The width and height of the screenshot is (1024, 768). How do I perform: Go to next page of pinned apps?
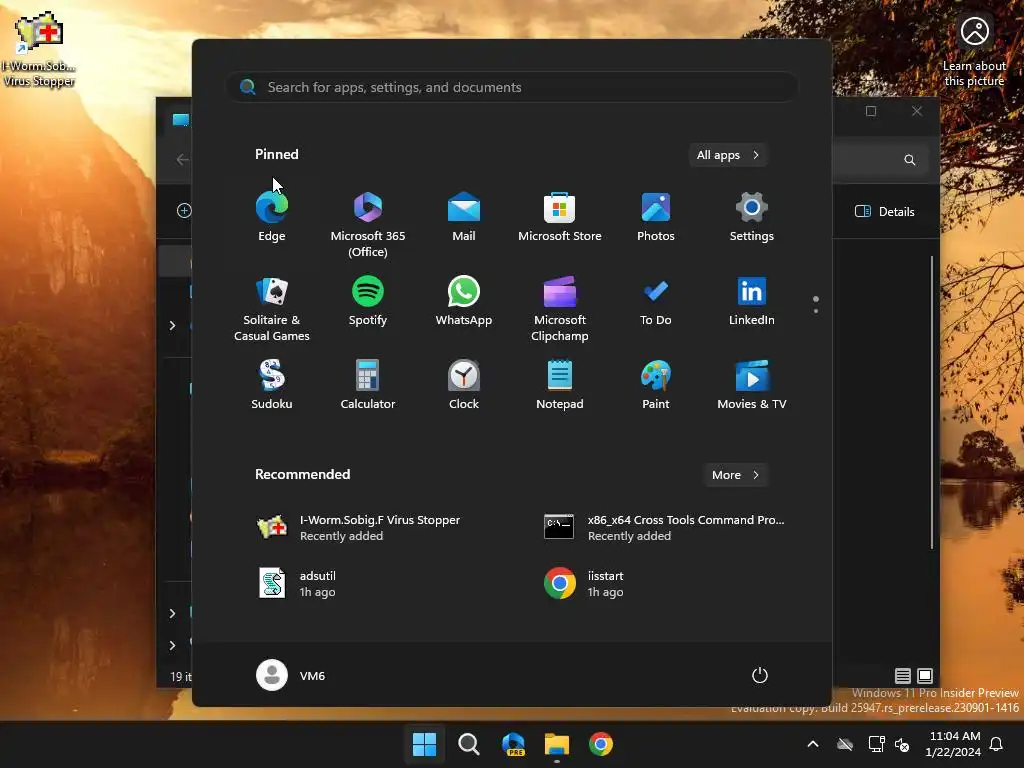tap(816, 311)
